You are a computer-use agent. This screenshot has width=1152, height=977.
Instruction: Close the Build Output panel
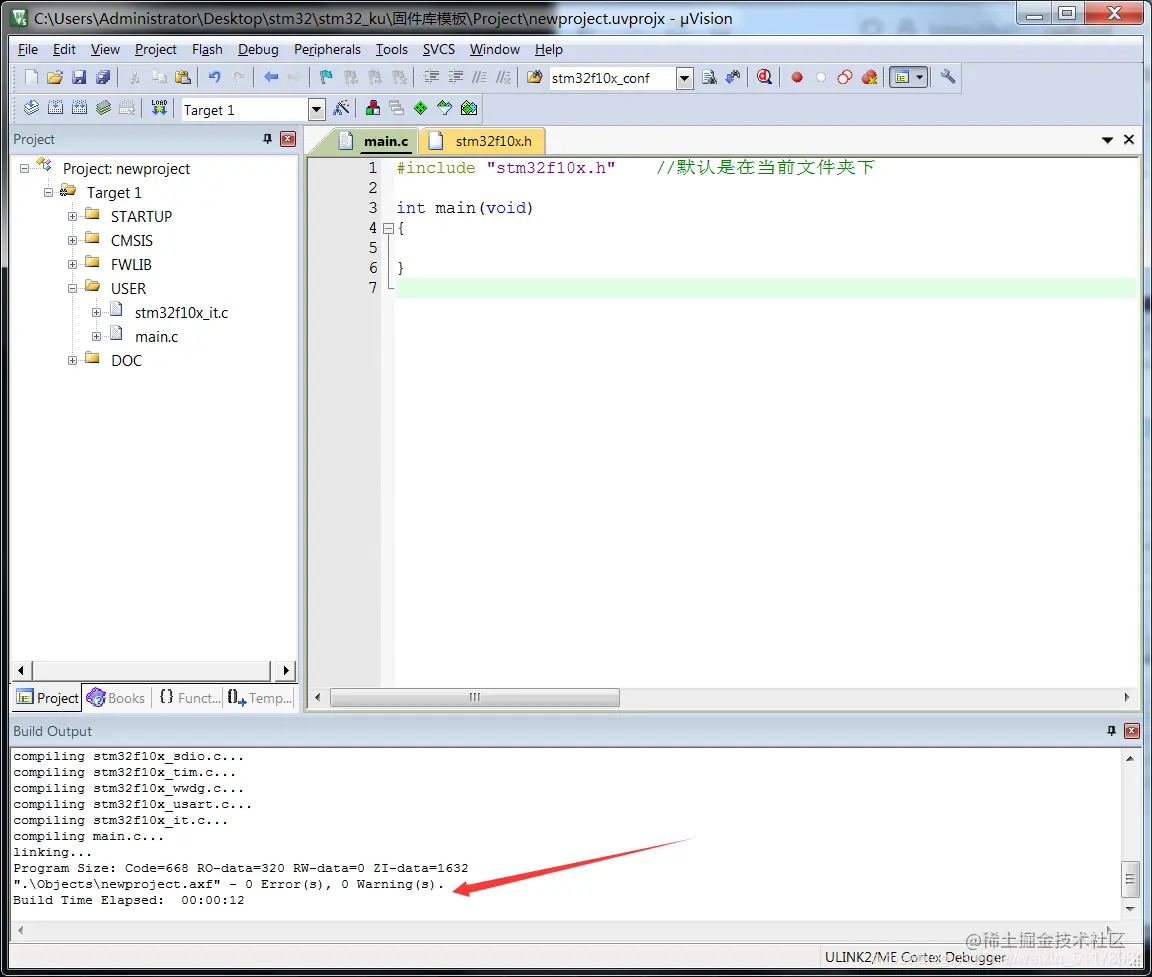(1132, 731)
